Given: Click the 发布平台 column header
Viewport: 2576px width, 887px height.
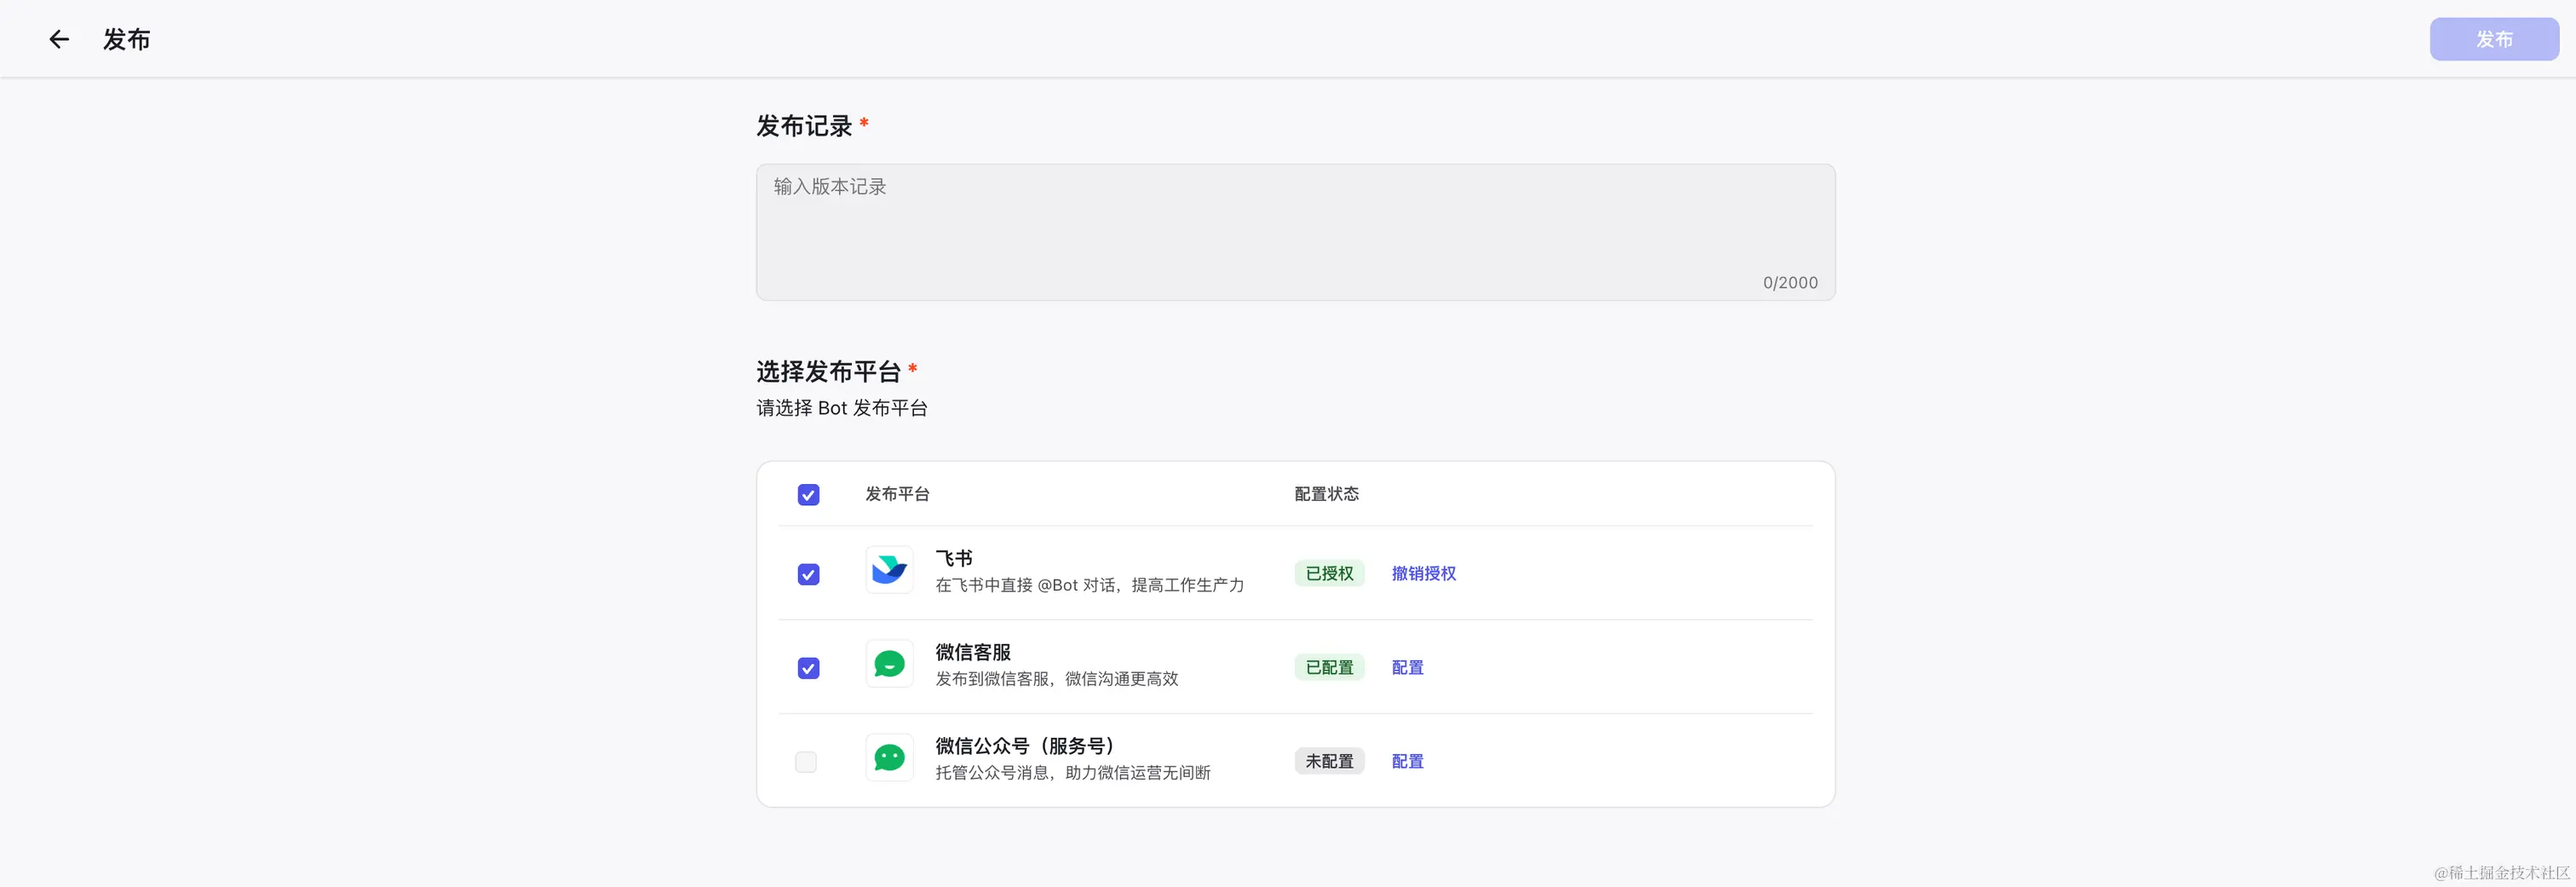Looking at the screenshot, I should click(x=897, y=494).
